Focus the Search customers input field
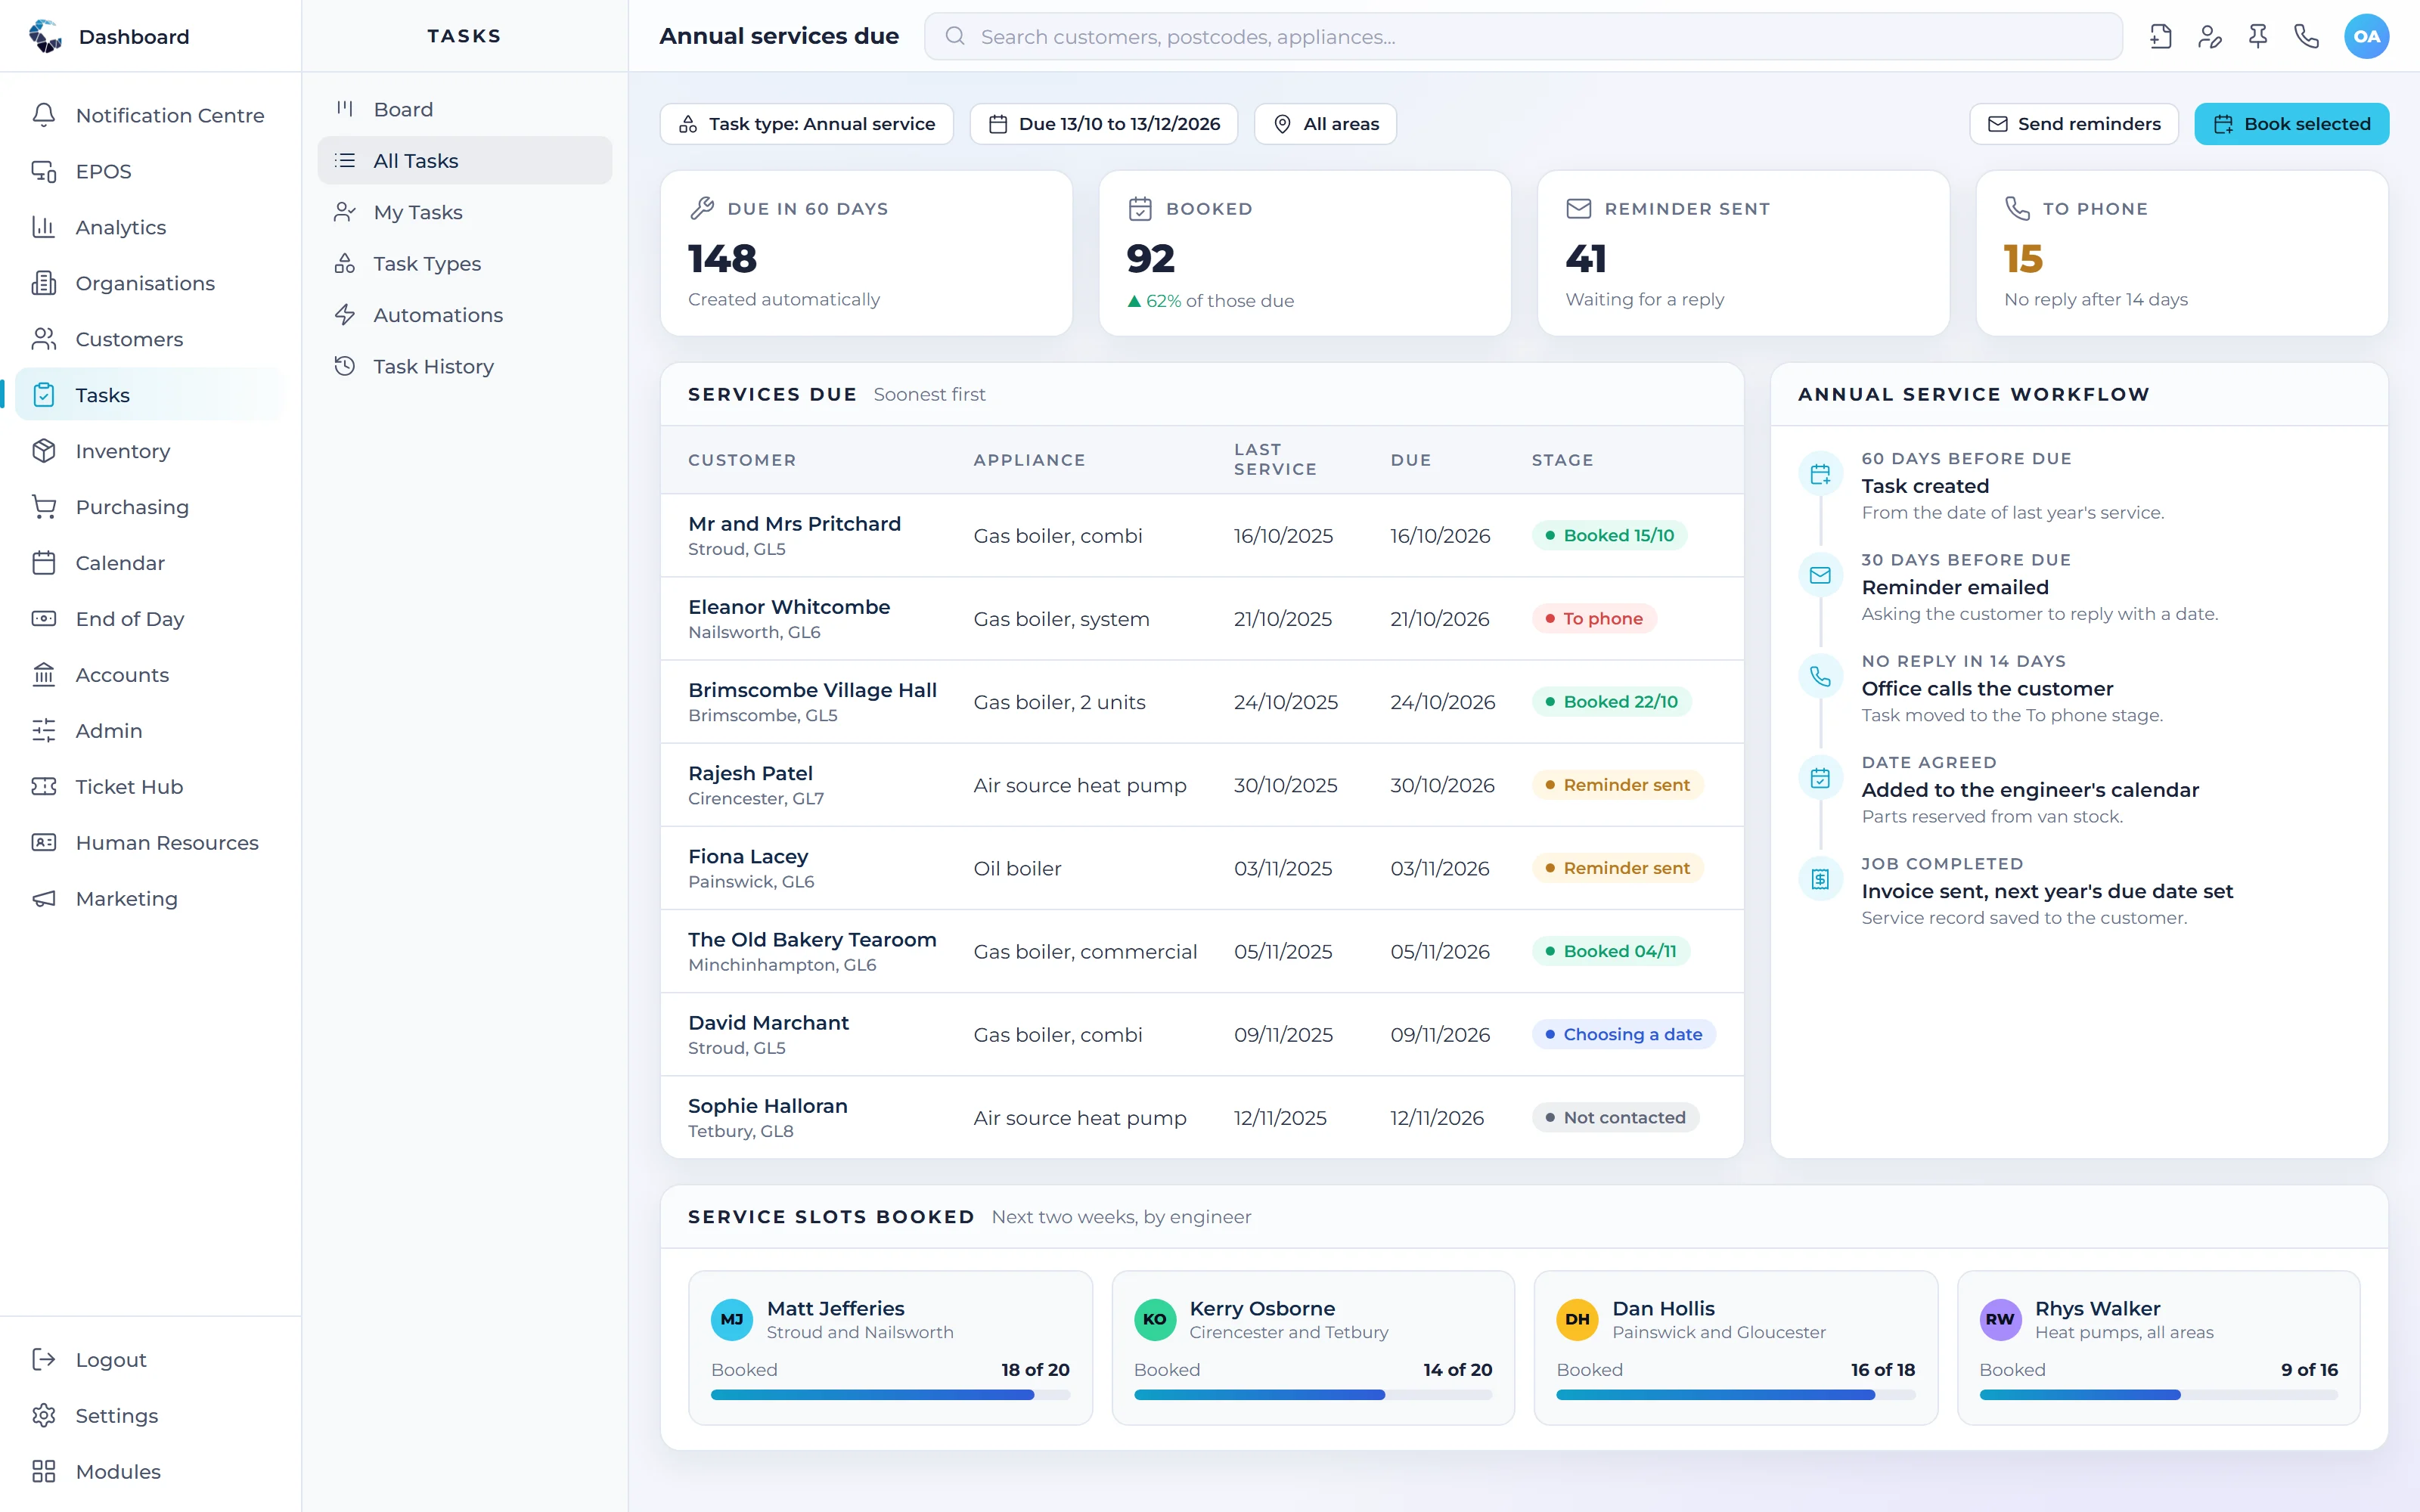Viewport: 2420px width, 1512px height. pos(1523,37)
